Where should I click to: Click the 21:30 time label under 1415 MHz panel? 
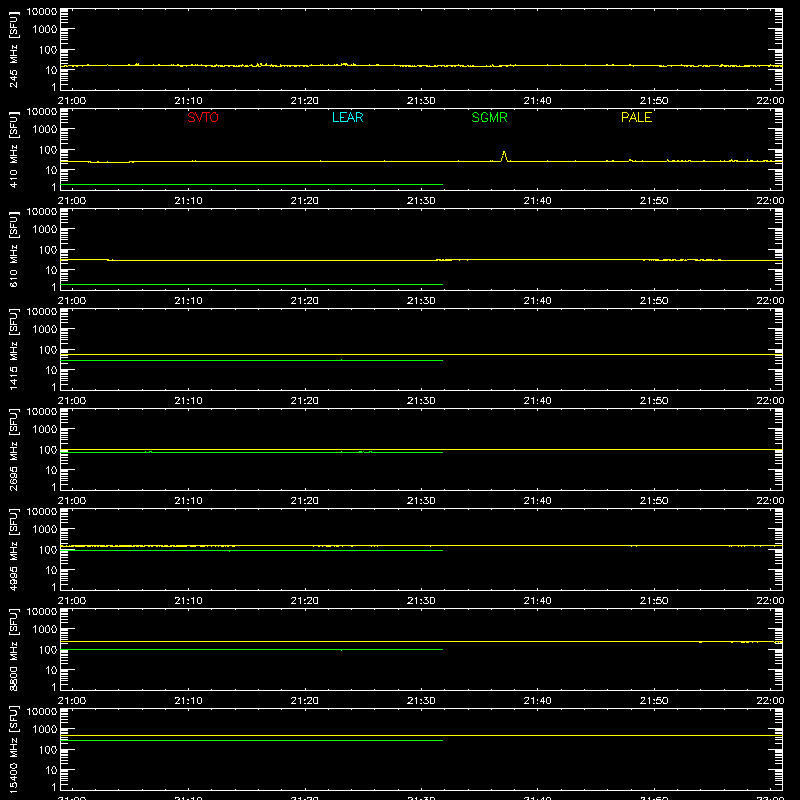(x=421, y=401)
